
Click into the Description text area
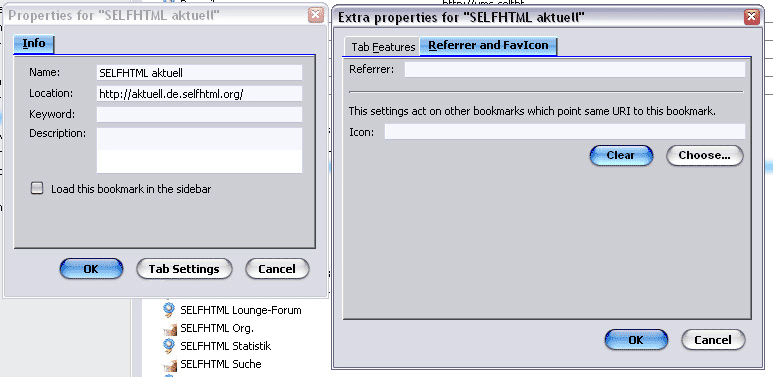[x=199, y=150]
